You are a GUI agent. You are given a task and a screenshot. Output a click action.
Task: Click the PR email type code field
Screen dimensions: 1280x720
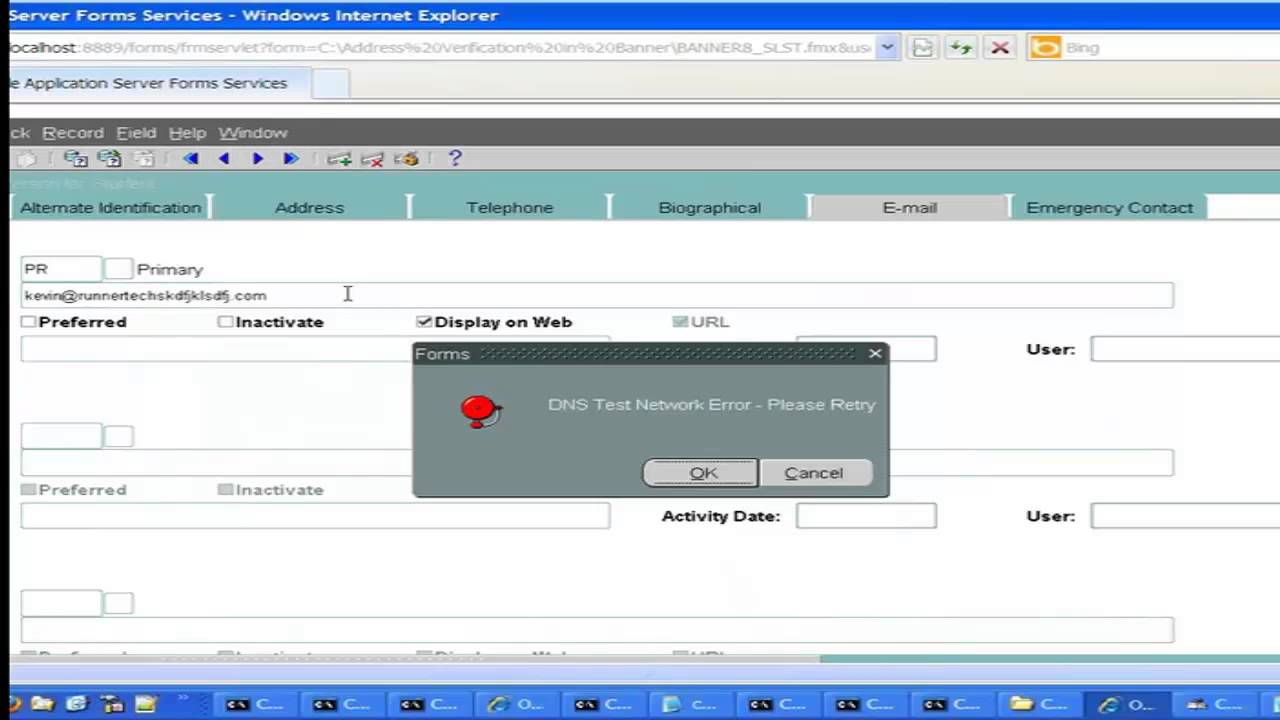[x=61, y=269]
